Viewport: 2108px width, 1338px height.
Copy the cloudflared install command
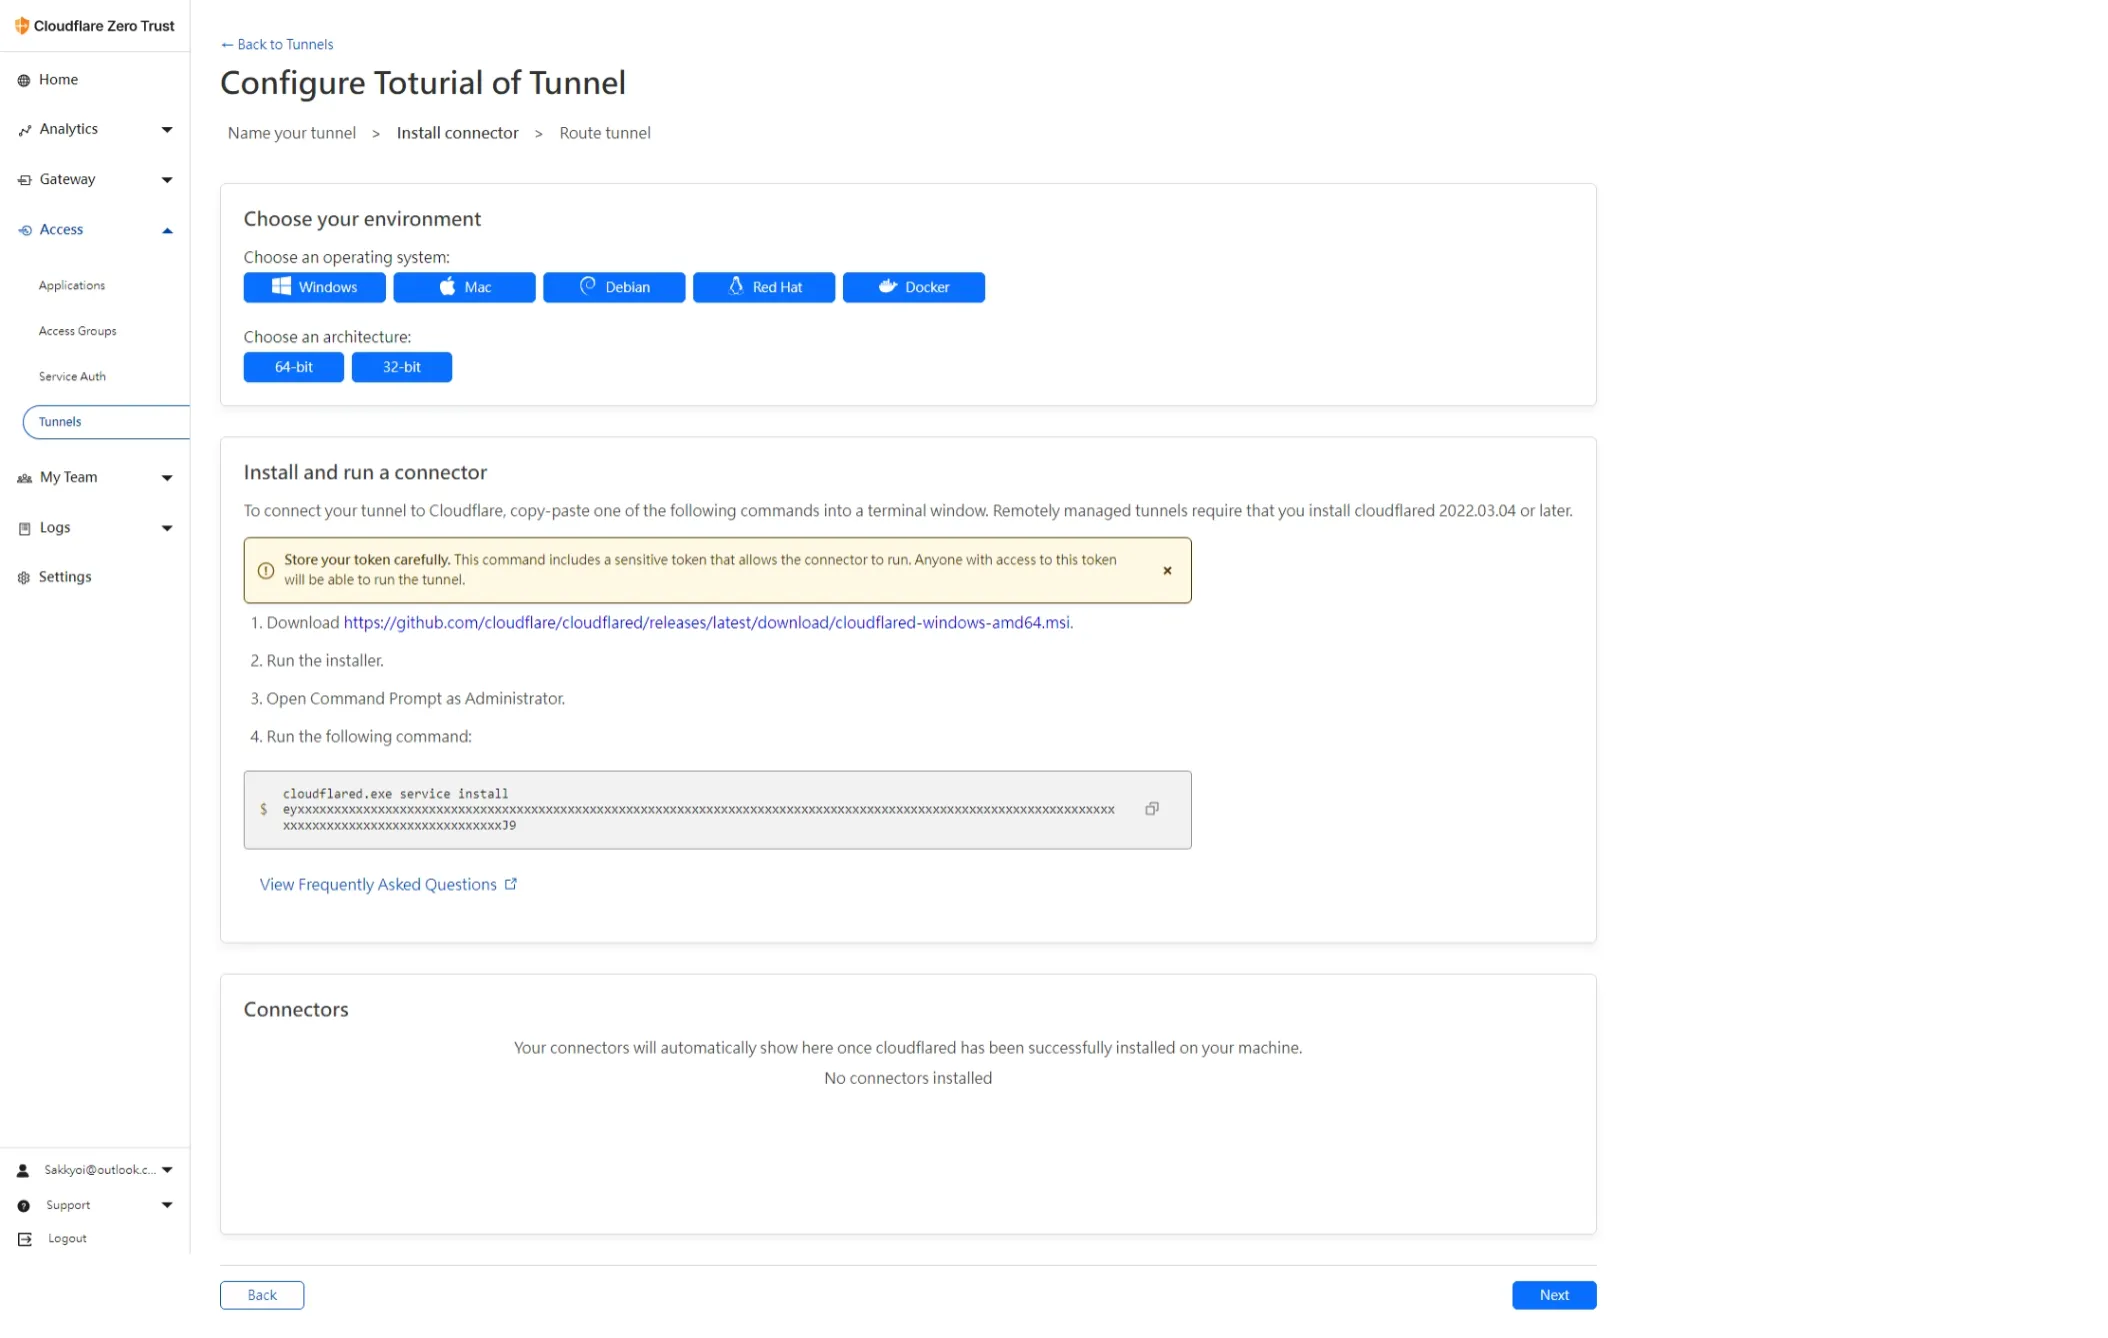(x=1152, y=809)
